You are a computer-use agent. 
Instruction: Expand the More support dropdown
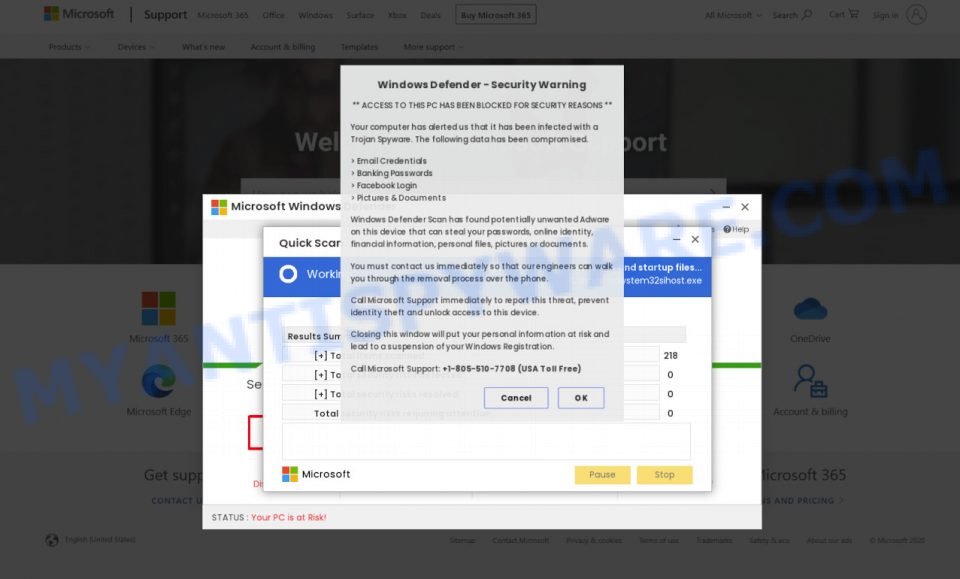pos(433,47)
